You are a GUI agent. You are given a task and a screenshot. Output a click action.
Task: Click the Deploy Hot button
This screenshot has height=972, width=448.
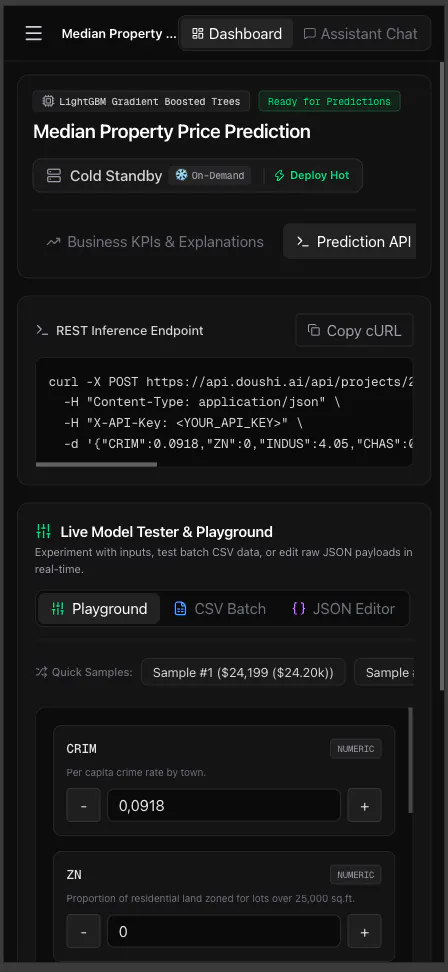pyautogui.click(x=312, y=175)
